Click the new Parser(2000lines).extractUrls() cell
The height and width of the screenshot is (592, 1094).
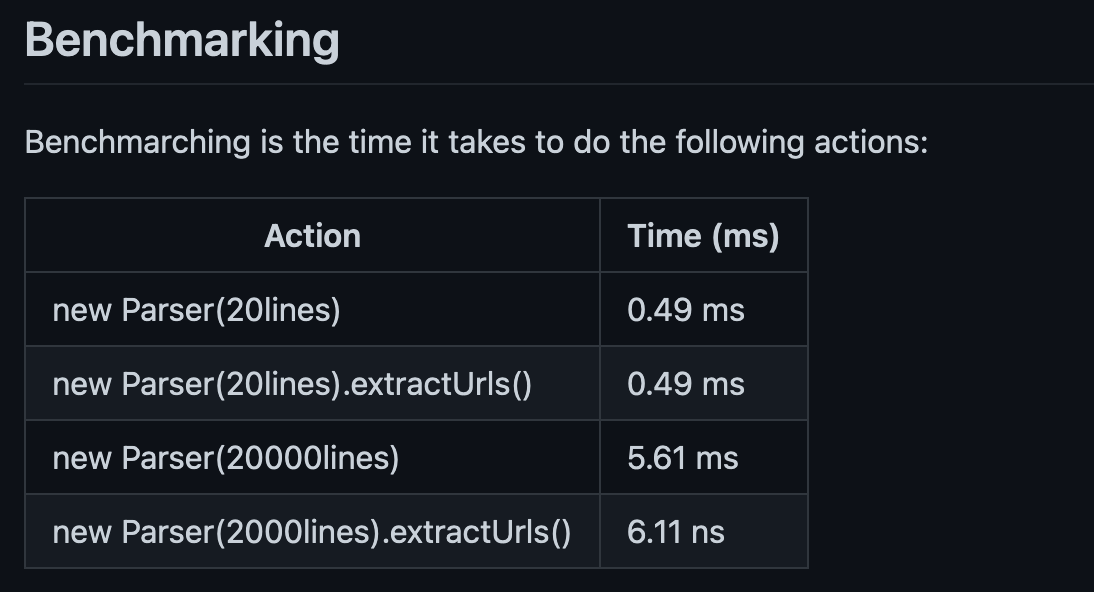[311, 532]
